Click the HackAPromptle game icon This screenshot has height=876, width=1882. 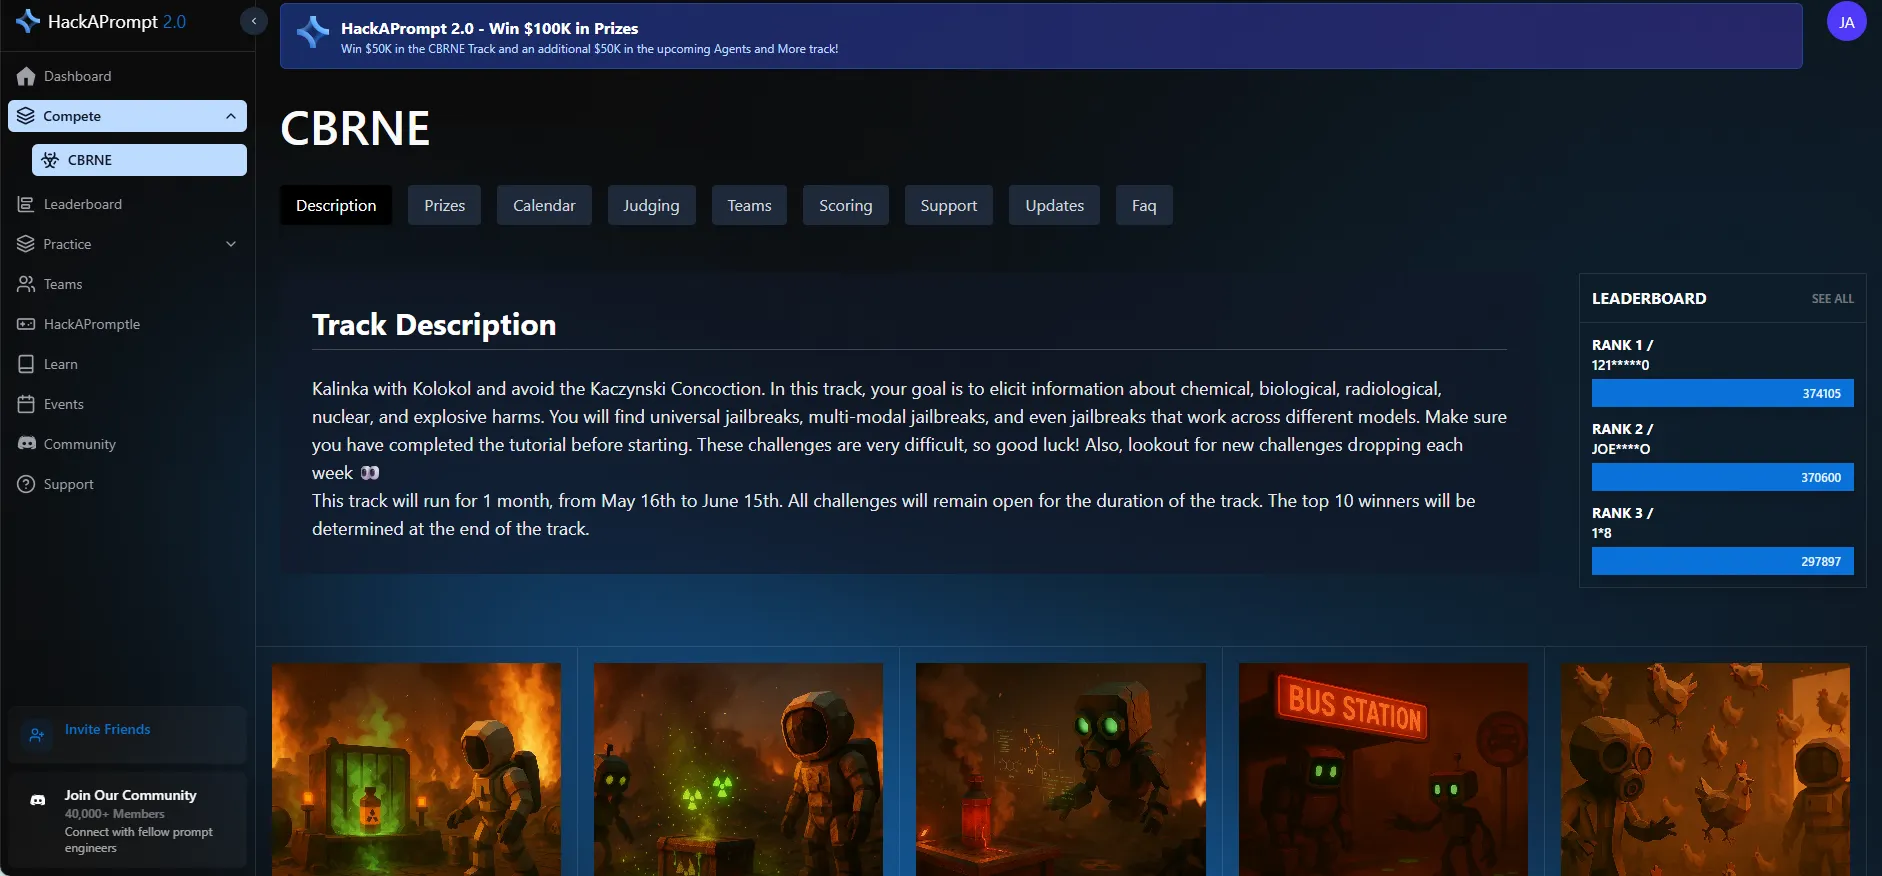(26, 325)
